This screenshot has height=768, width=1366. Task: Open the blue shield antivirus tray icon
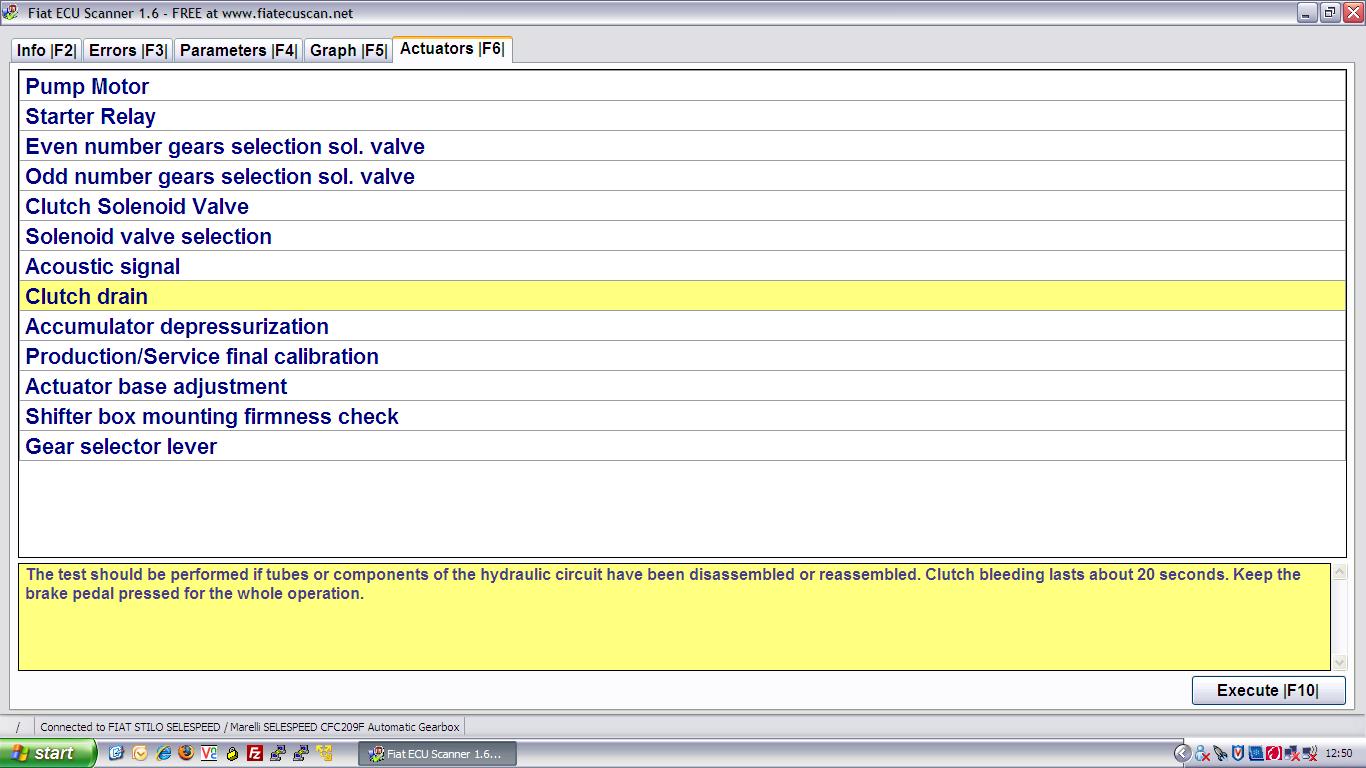[1238, 753]
